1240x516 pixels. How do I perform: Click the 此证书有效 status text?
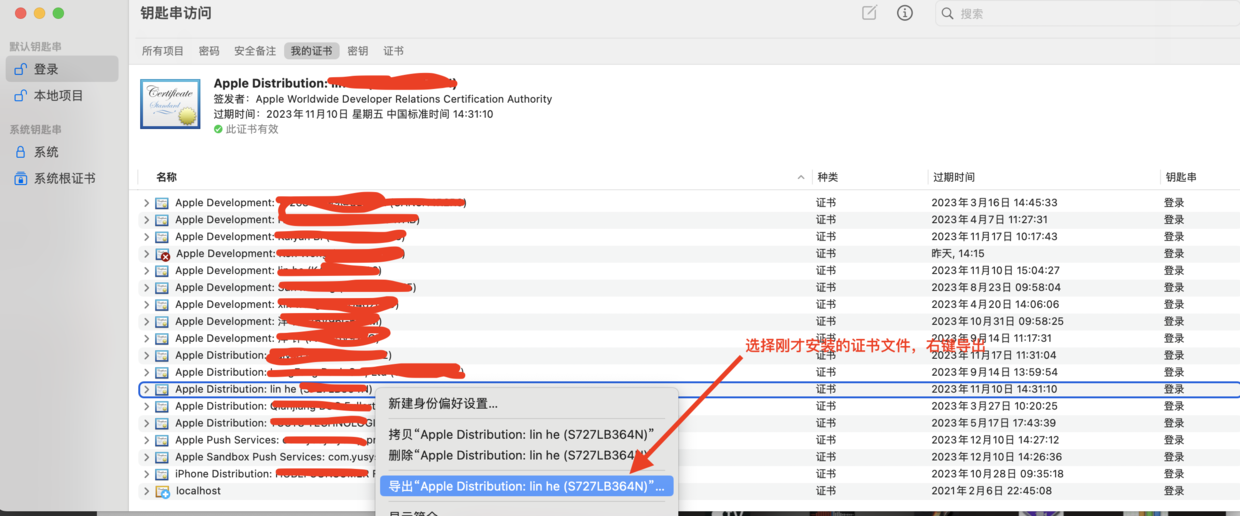252,130
